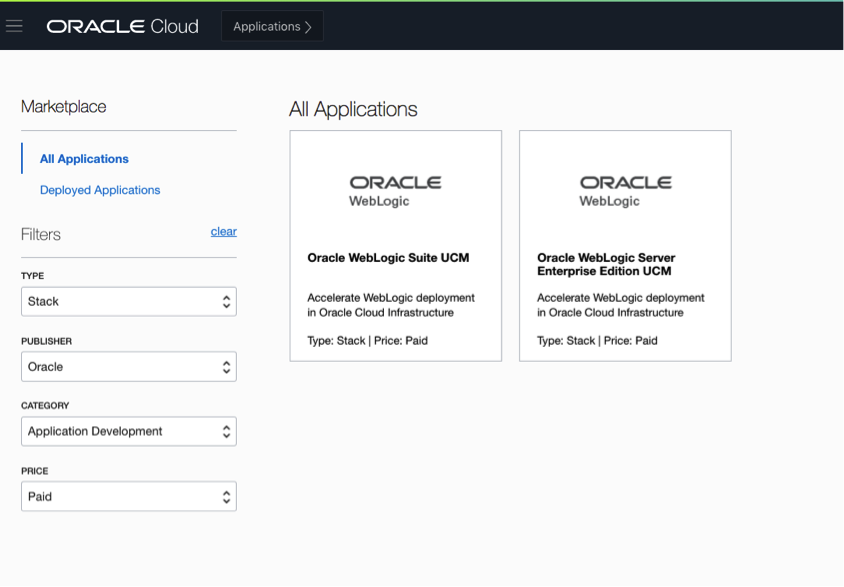
Task: Go to Deployed Applications
Action: click(x=100, y=190)
